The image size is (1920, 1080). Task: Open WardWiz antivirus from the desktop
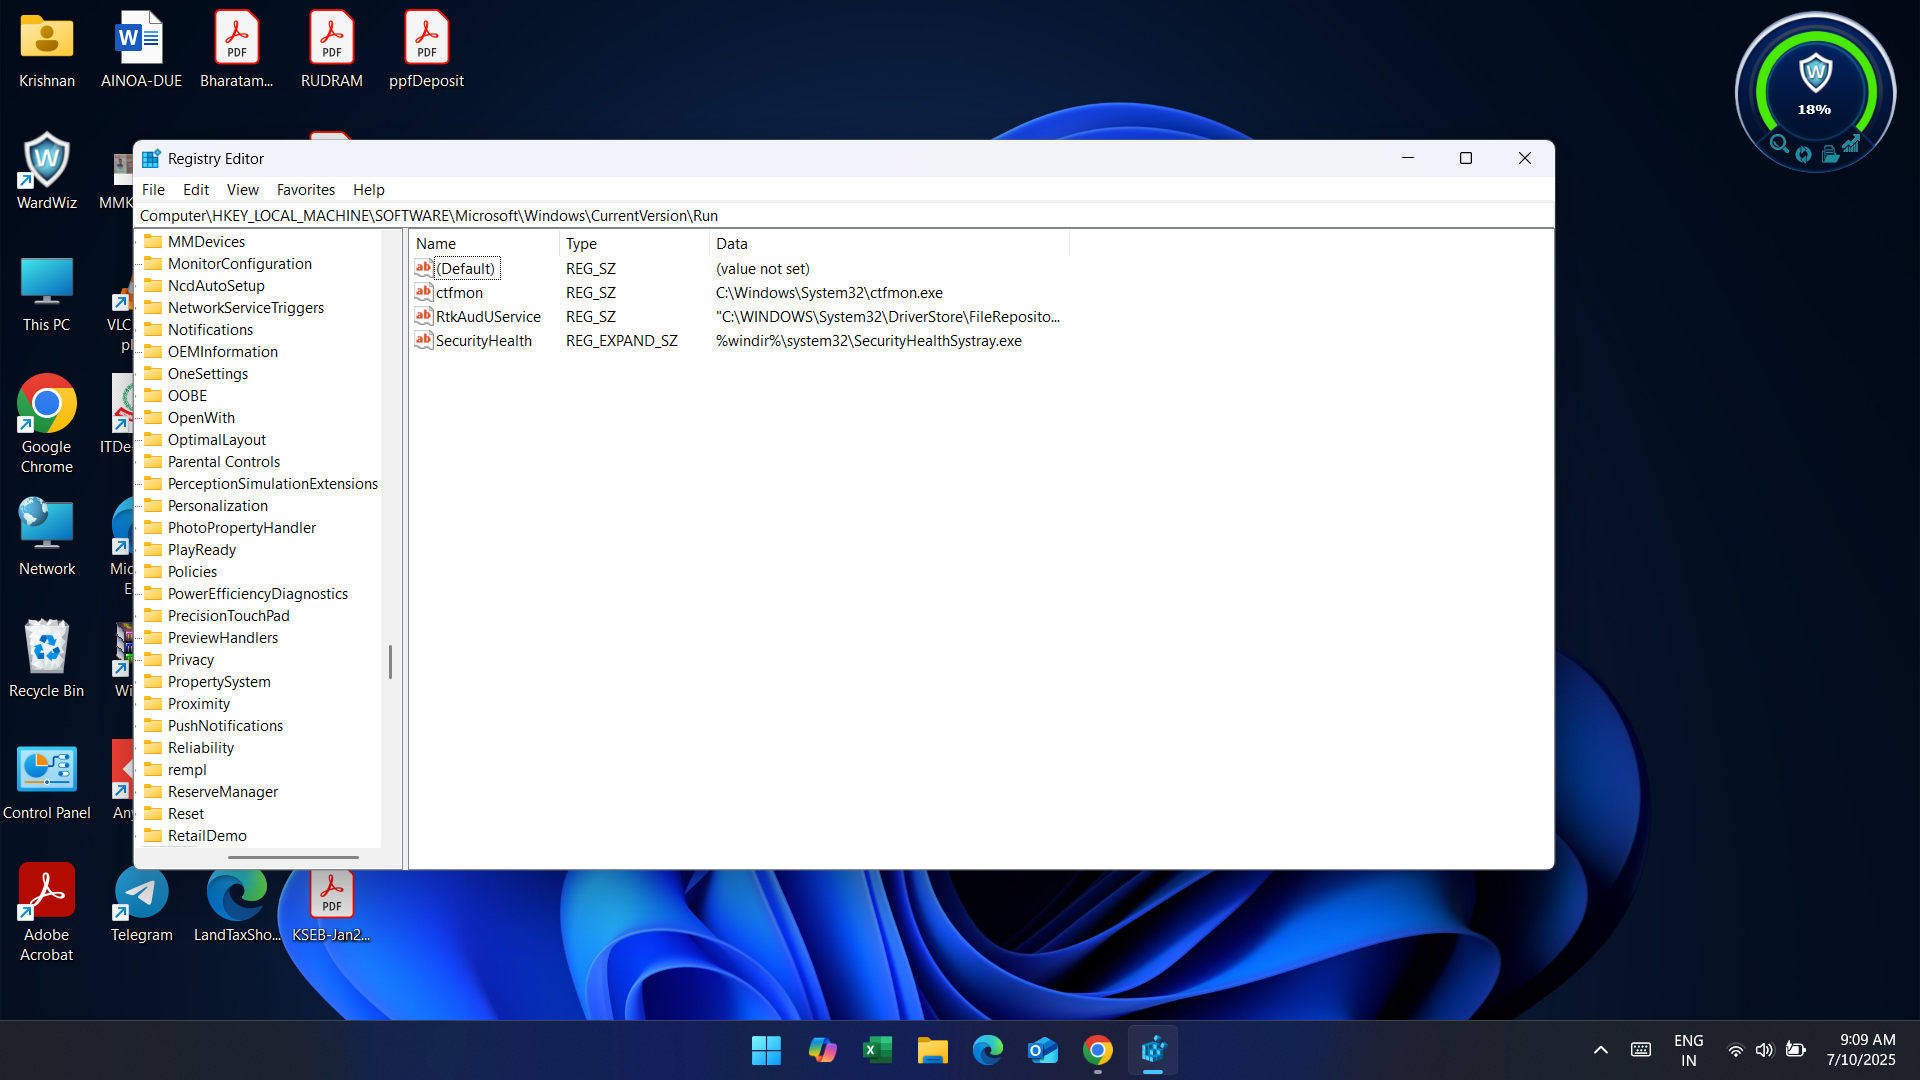46,160
